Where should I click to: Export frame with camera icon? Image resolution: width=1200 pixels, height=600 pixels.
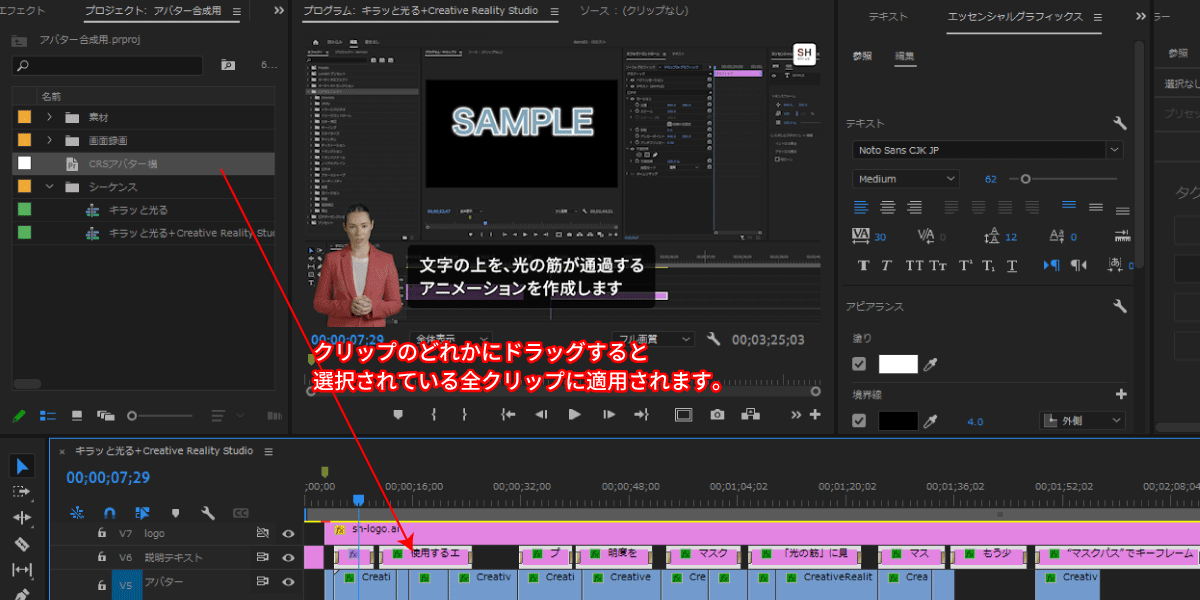tap(717, 414)
